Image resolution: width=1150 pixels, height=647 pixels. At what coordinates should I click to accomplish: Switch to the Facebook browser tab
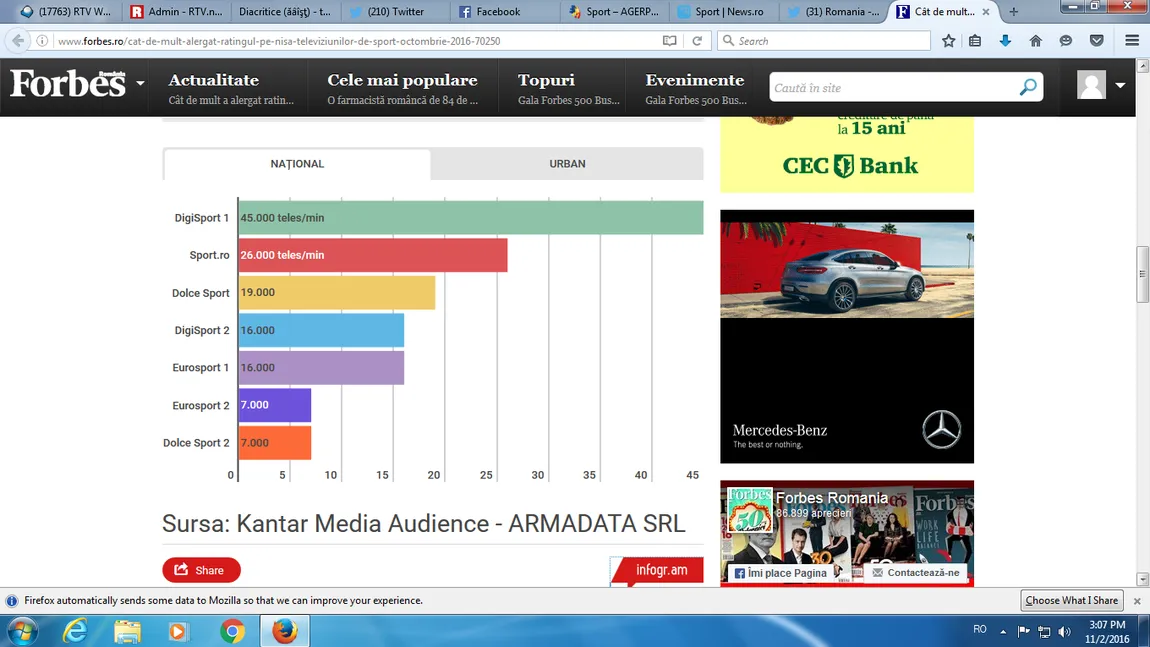click(505, 12)
